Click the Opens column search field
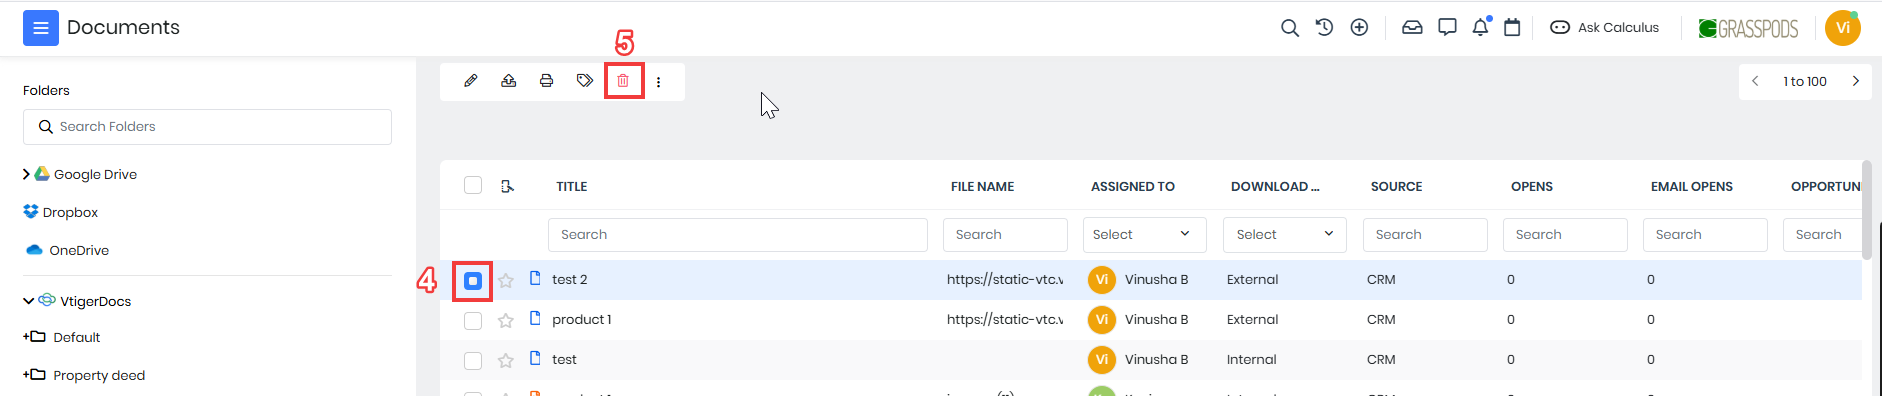The width and height of the screenshot is (1882, 396). (1565, 234)
